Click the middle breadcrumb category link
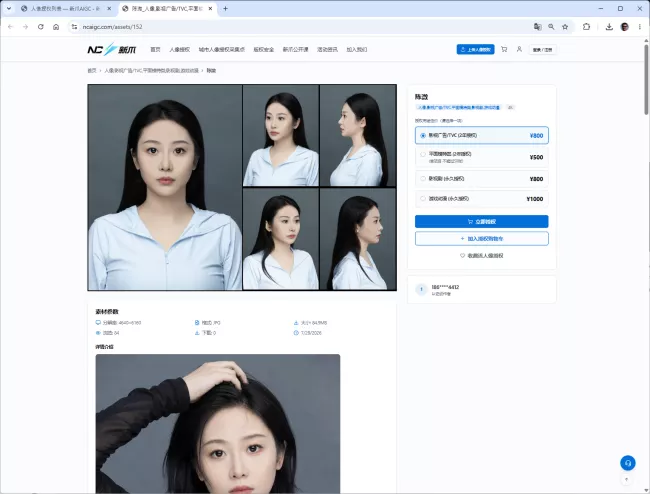The height and width of the screenshot is (494, 650). click(x=151, y=70)
